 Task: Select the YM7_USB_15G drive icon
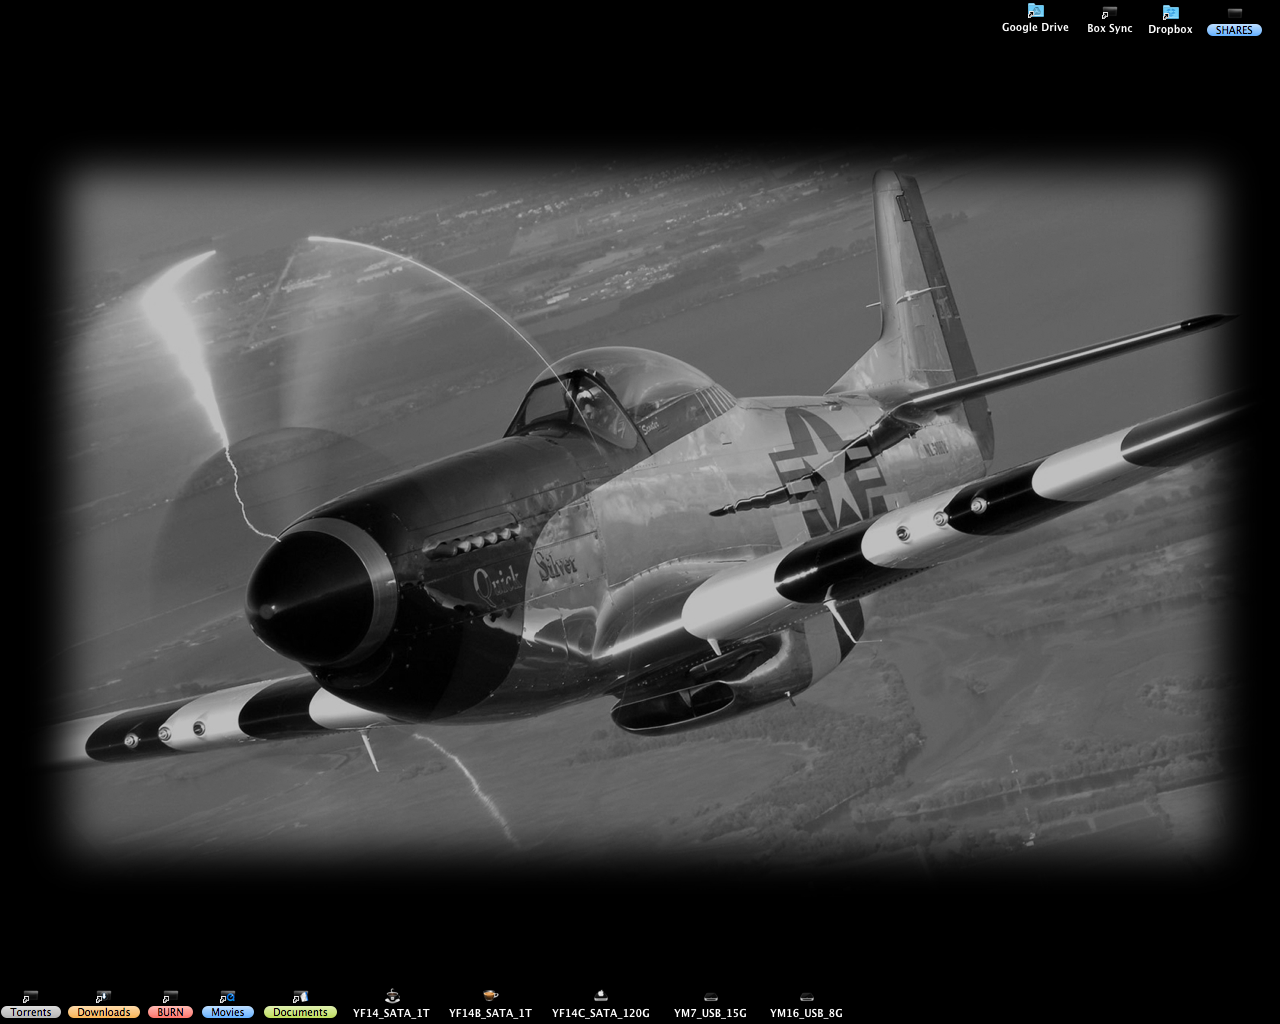click(710, 996)
